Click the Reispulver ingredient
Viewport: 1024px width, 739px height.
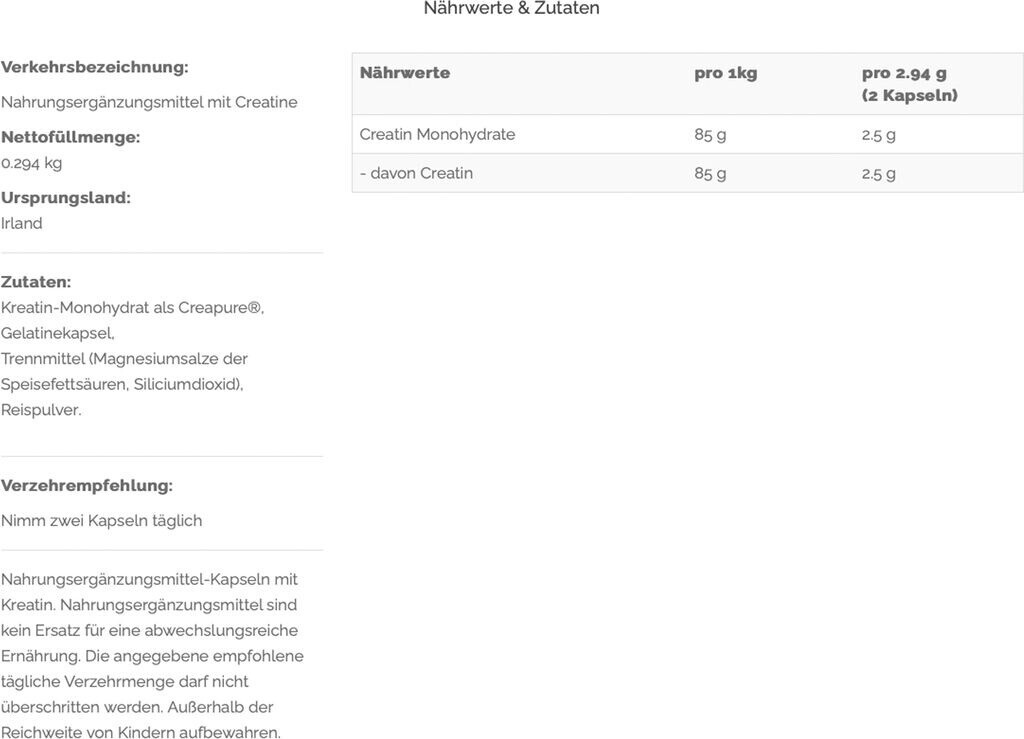click(41, 410)
